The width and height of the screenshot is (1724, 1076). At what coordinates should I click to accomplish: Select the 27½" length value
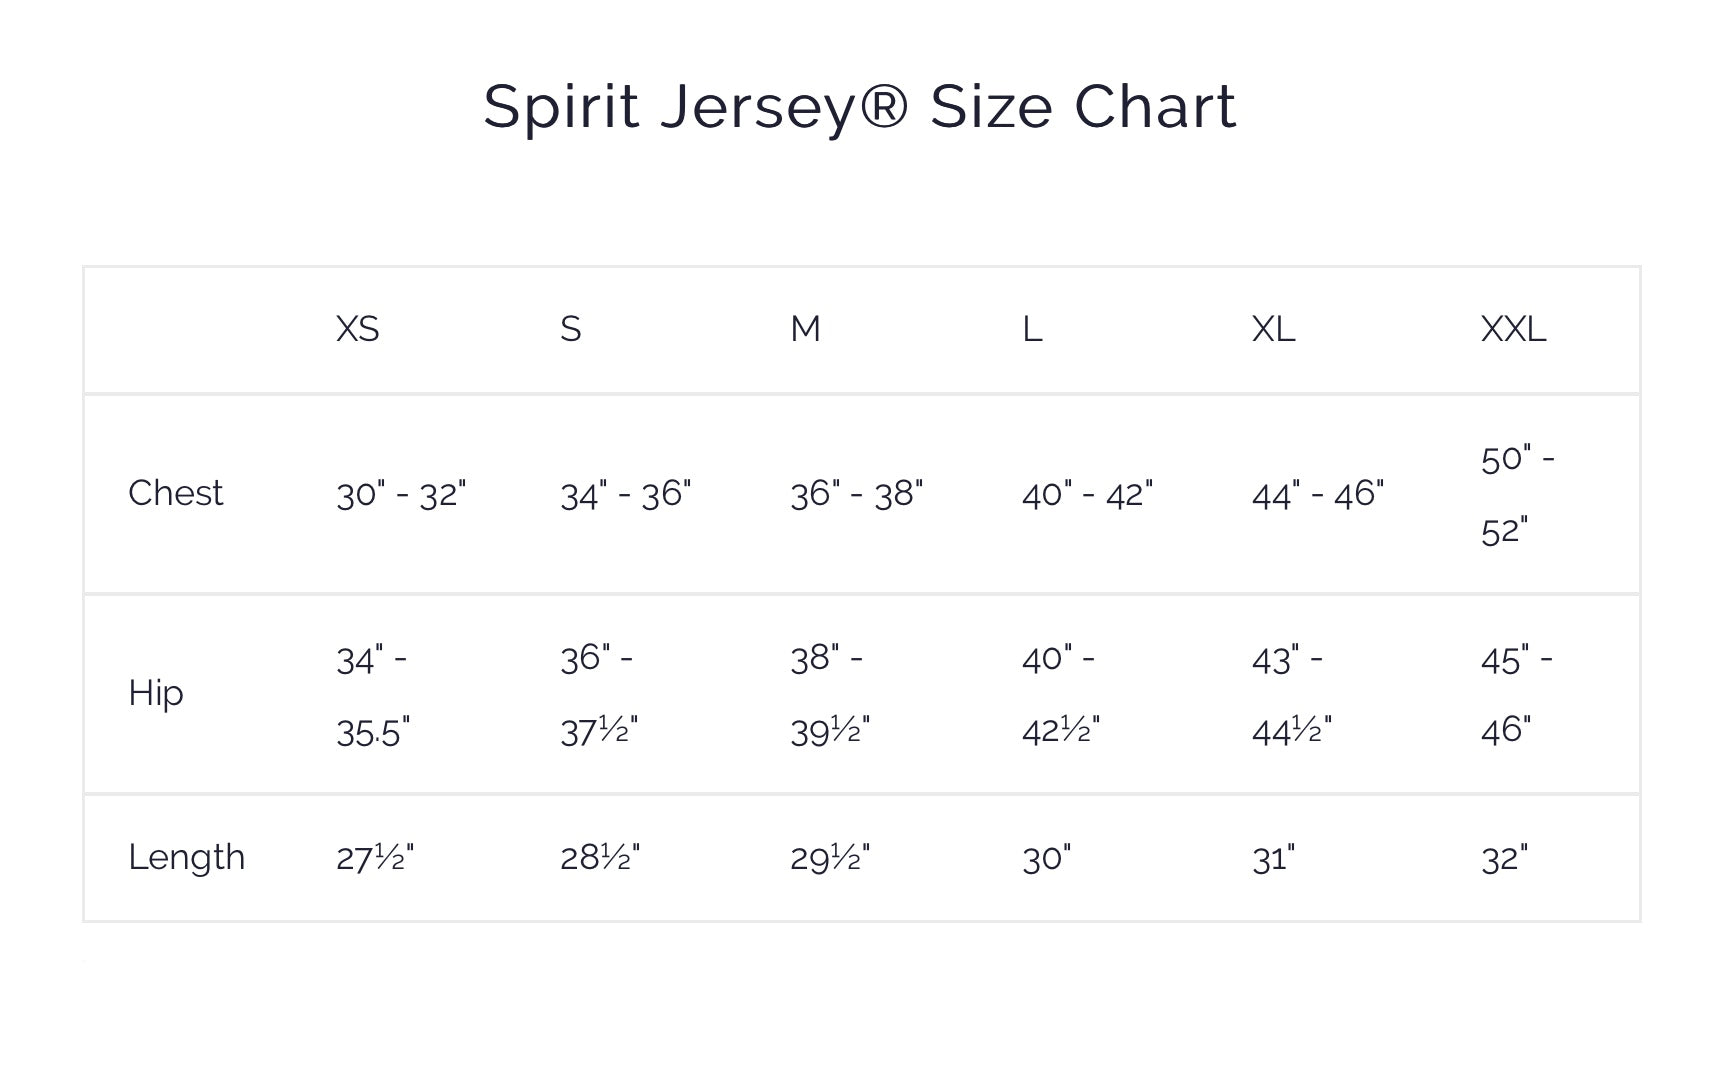point(374,858)
